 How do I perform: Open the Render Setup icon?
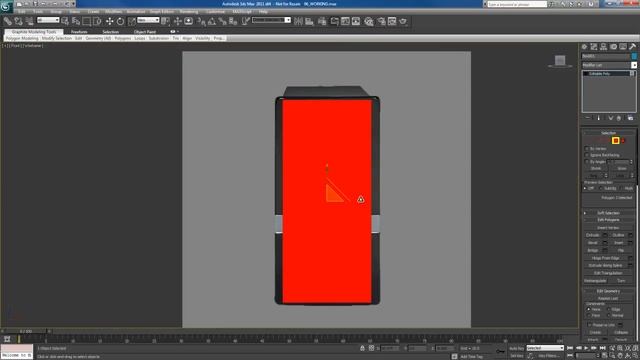pyautogui.click(x=381, y=21)
